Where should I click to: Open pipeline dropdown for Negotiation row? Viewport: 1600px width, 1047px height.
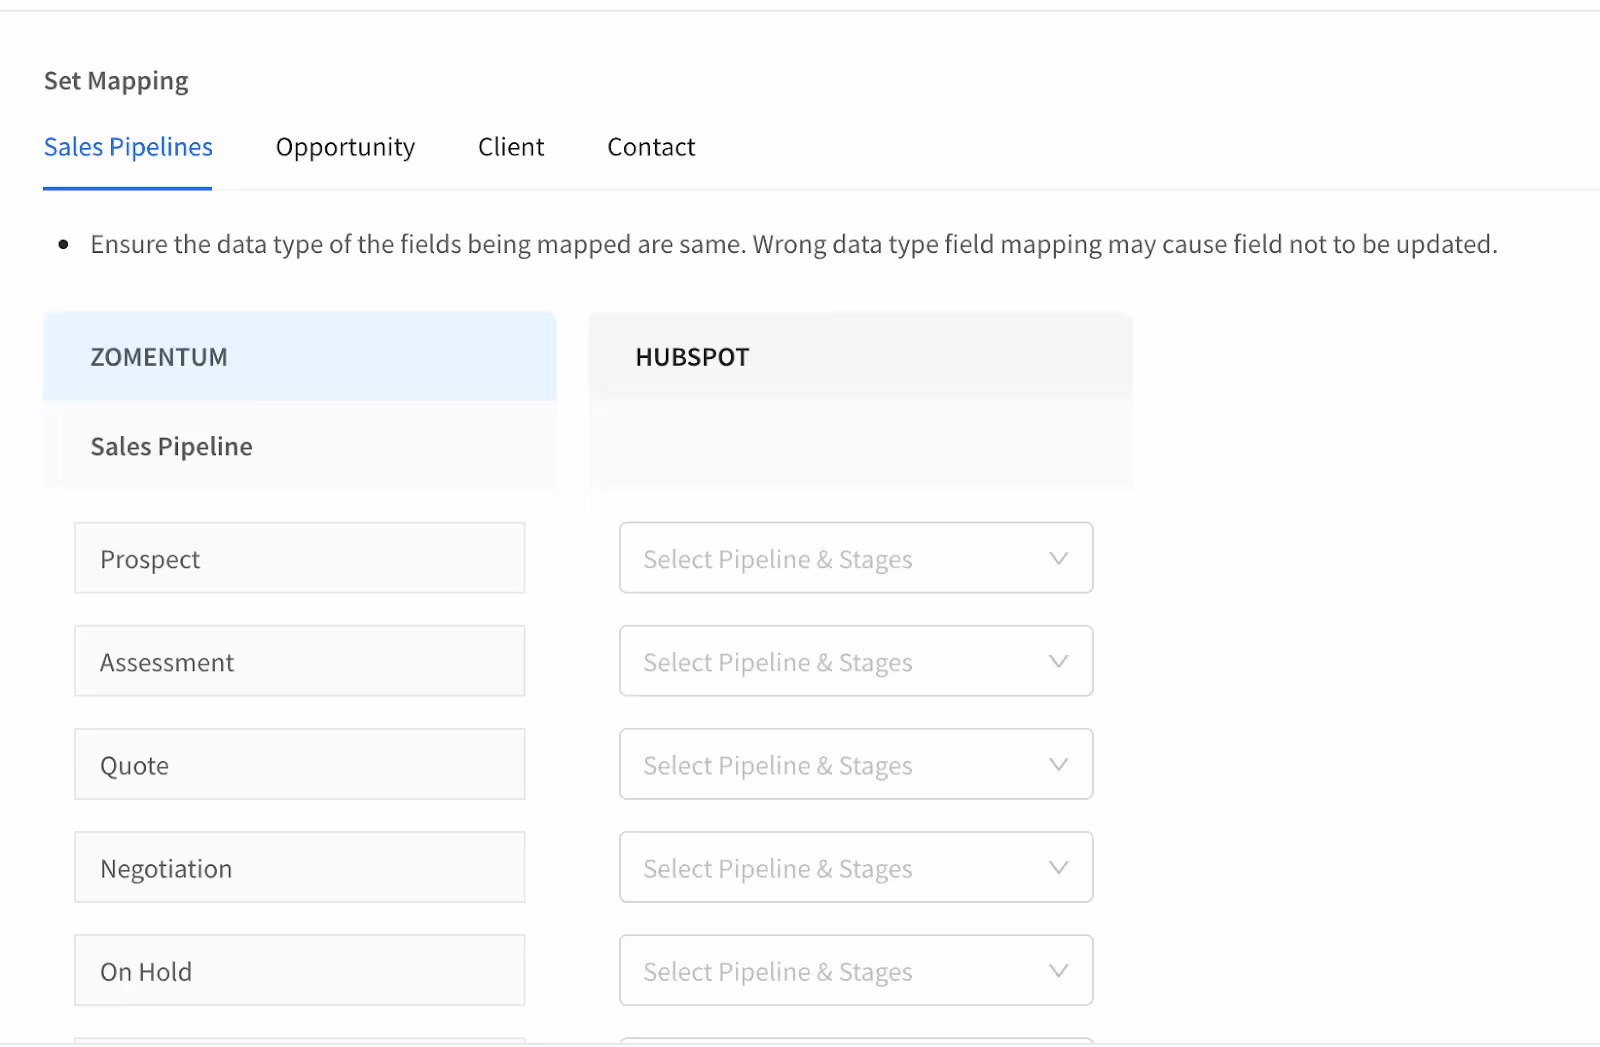click(856, 867)
